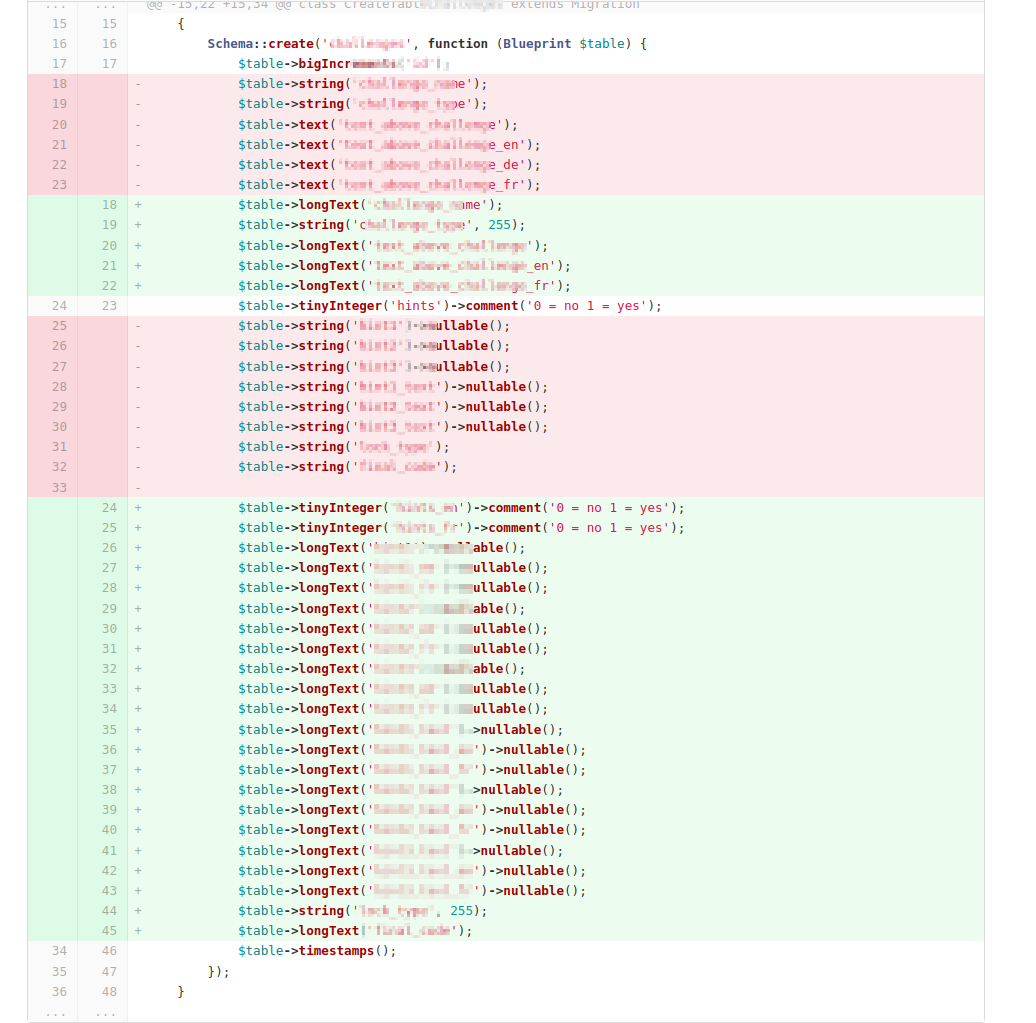1036x1023 pixels.
Task: Click the plus marker on line 45
Action: tap(138, 930)
